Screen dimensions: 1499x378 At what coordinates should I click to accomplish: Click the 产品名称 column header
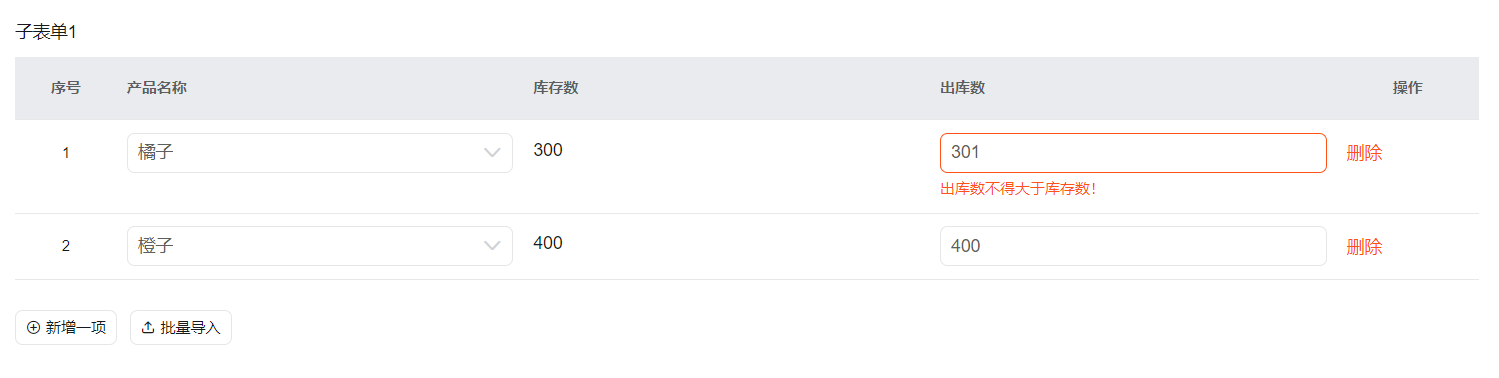(157, 88)
